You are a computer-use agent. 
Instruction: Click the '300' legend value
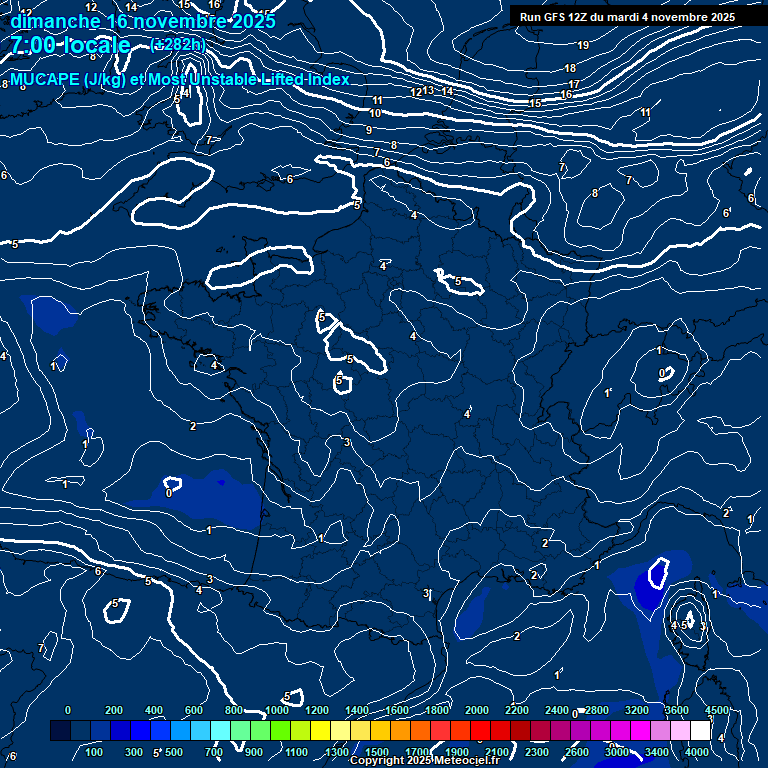point(134,752)
